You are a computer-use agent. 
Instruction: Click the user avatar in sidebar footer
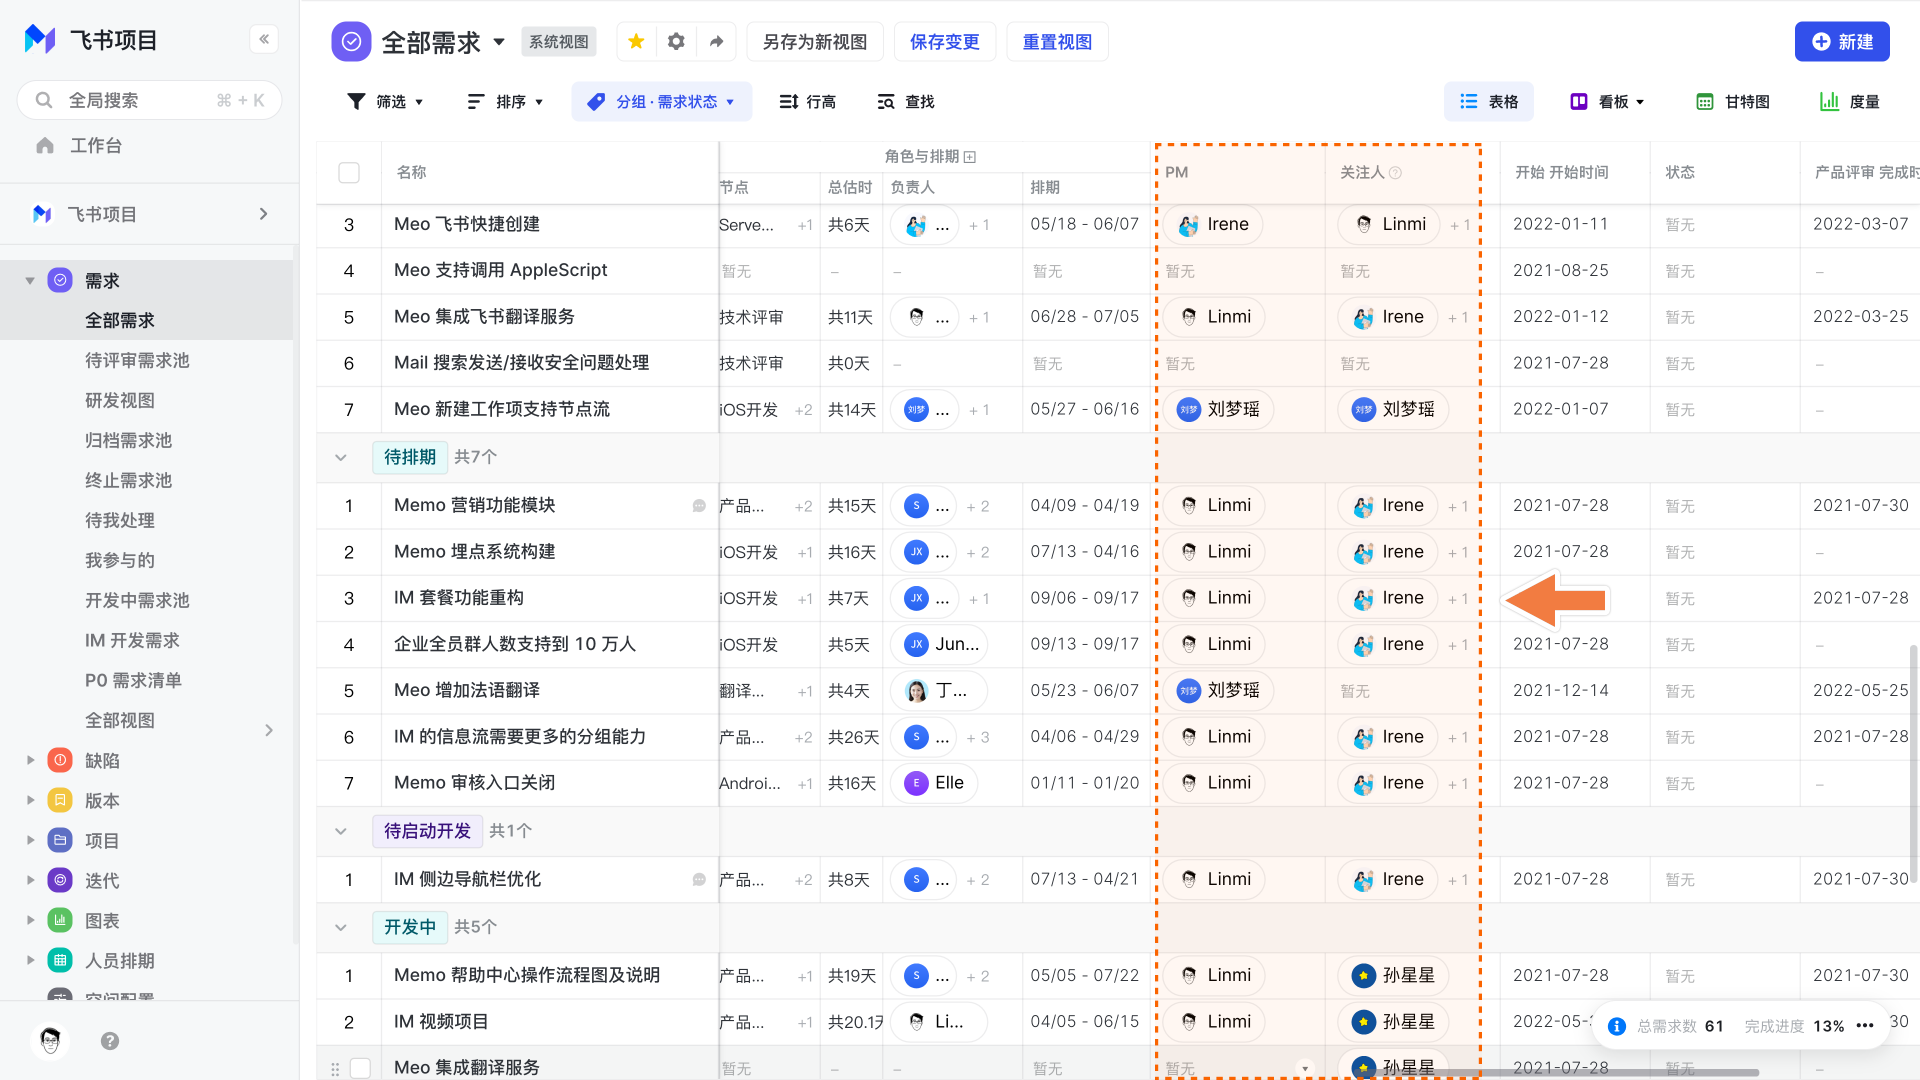coord(50,1041)
